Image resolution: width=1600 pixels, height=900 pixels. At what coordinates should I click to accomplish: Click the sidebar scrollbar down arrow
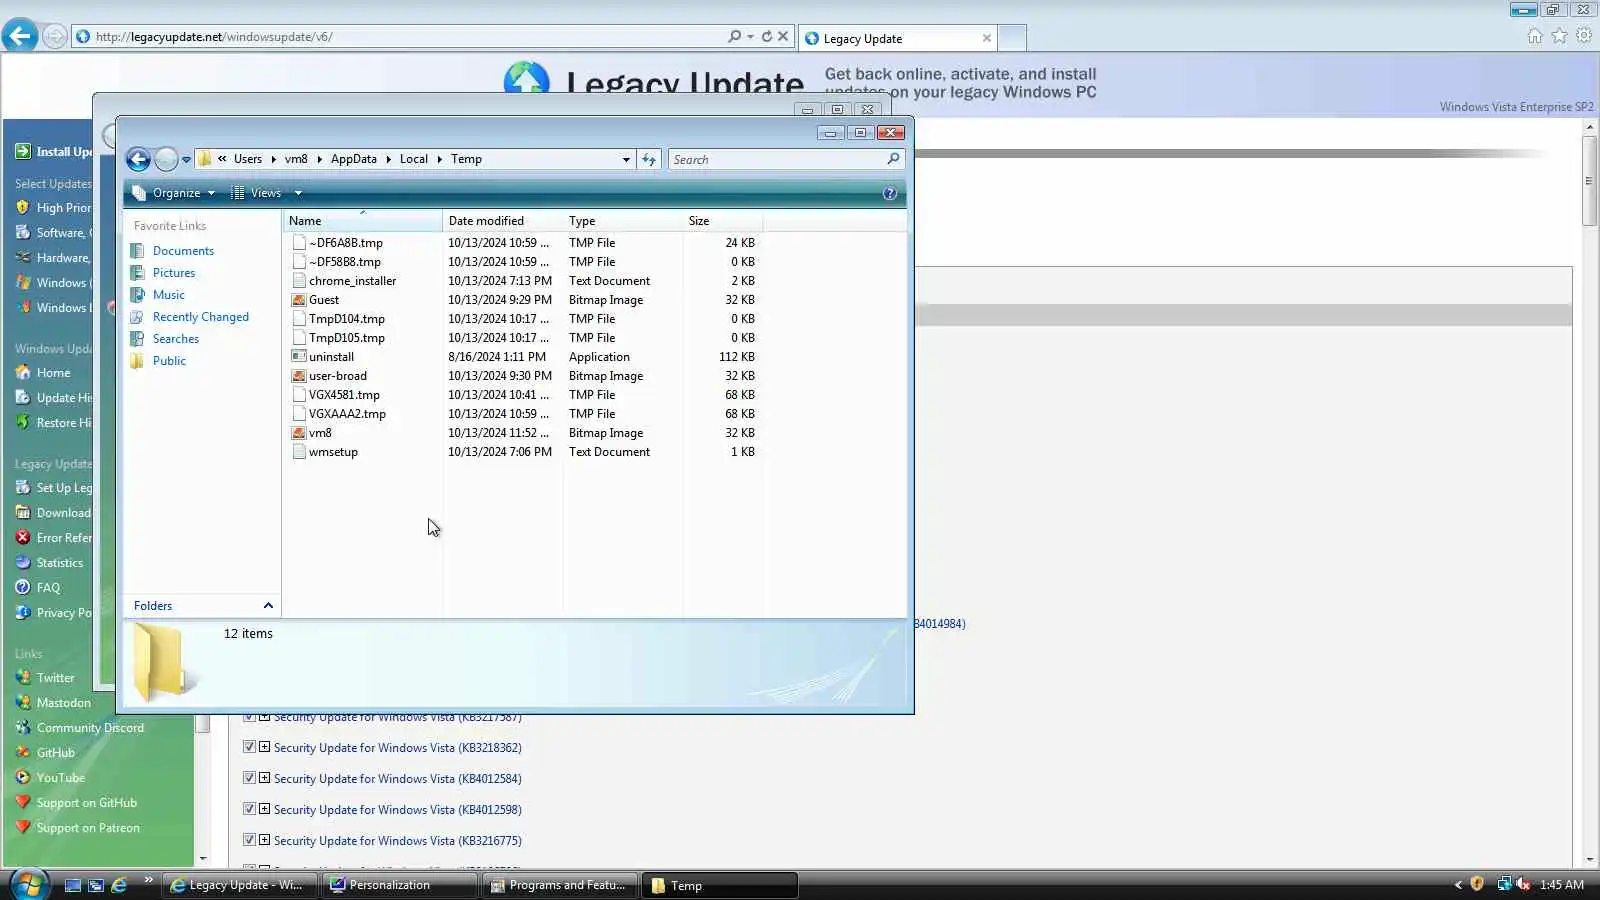point(203,858)
